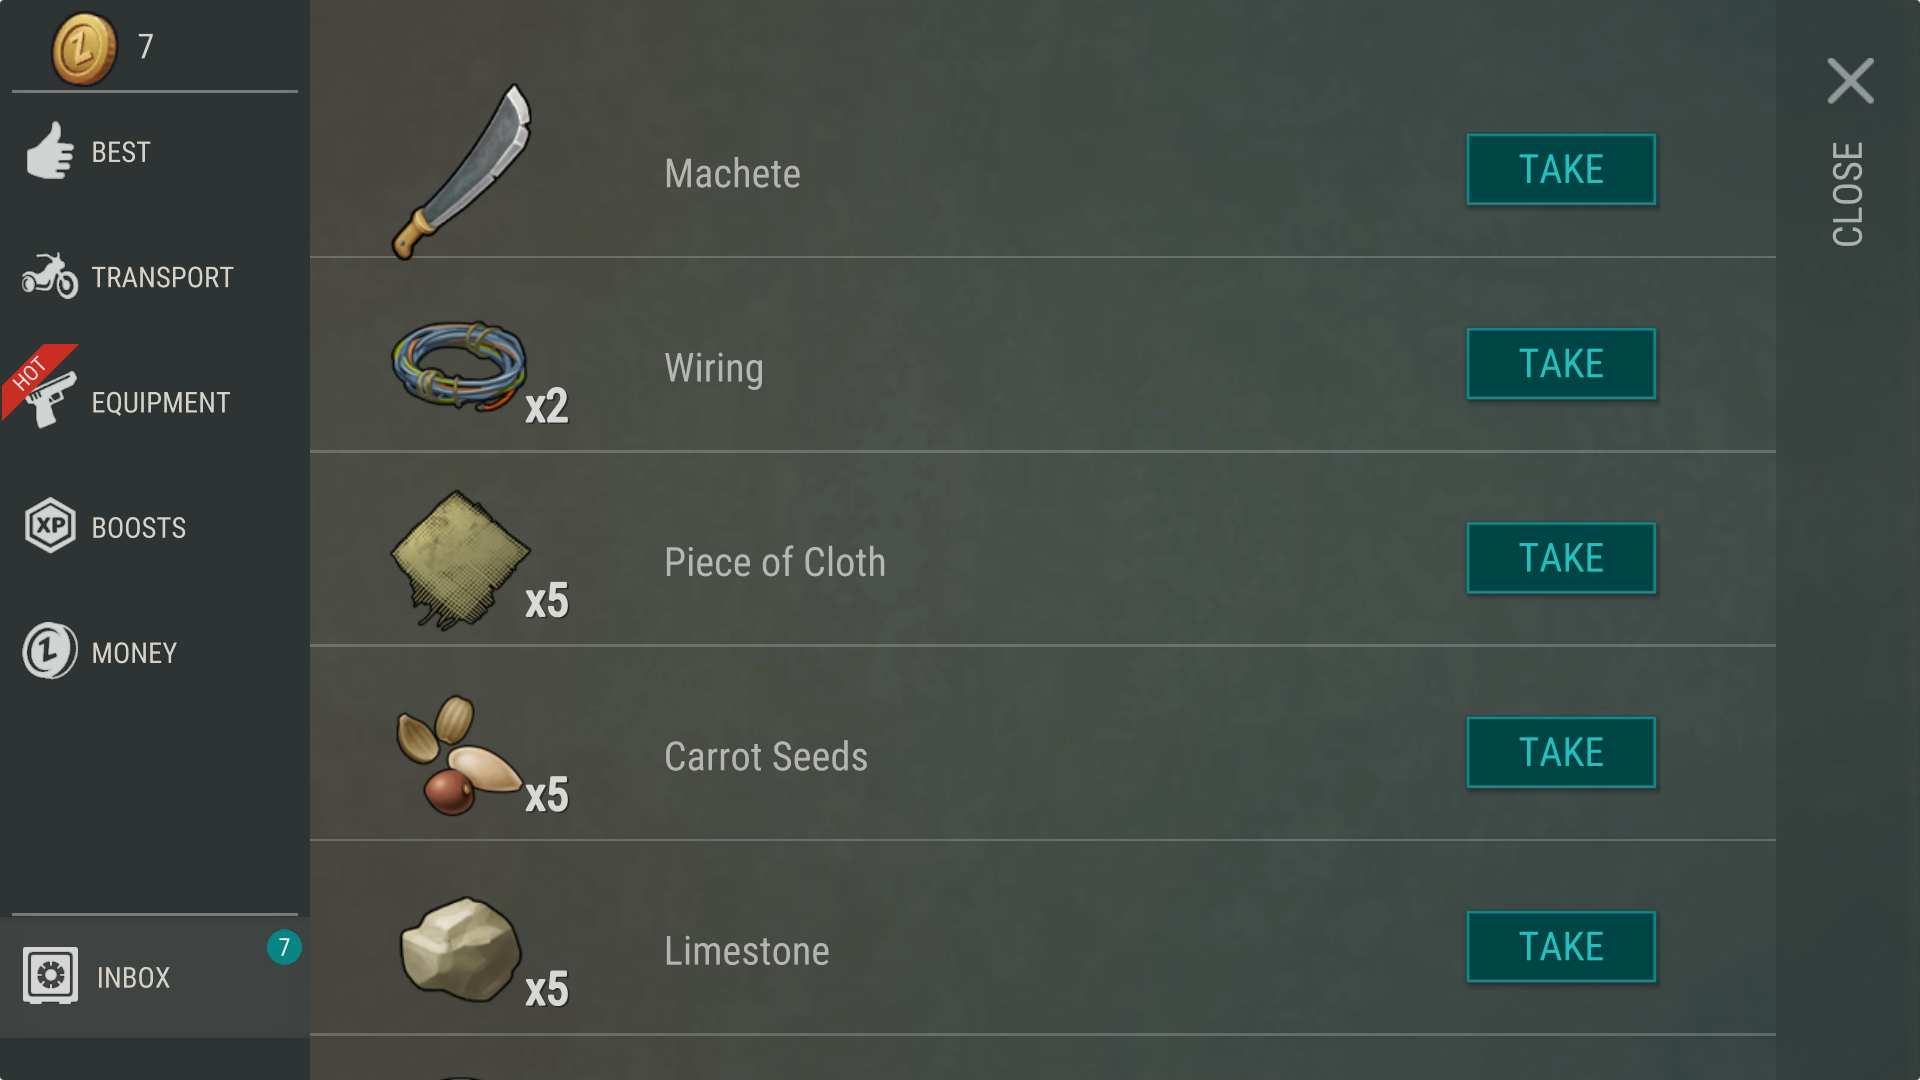Tap the Machete item image
1920x1080 pixels.
(462, 172)
